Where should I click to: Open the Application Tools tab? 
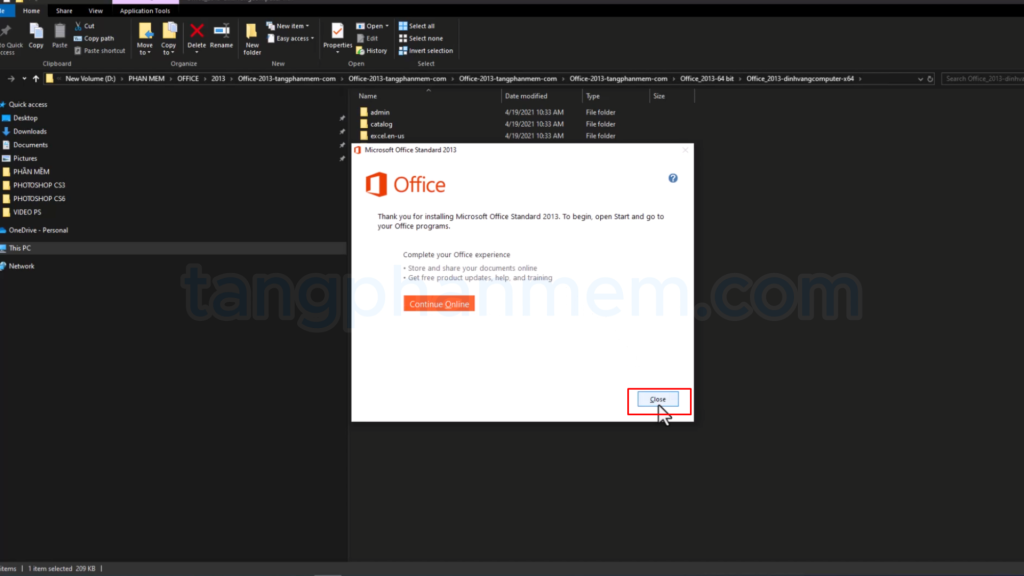click(x=145, y=10)
